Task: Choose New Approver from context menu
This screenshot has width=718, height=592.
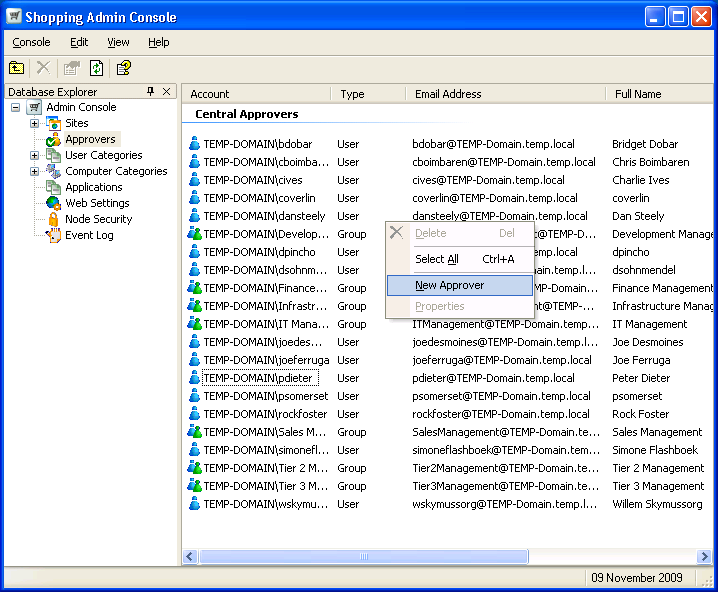Action: pyautogui.click(x=450, y=286)
